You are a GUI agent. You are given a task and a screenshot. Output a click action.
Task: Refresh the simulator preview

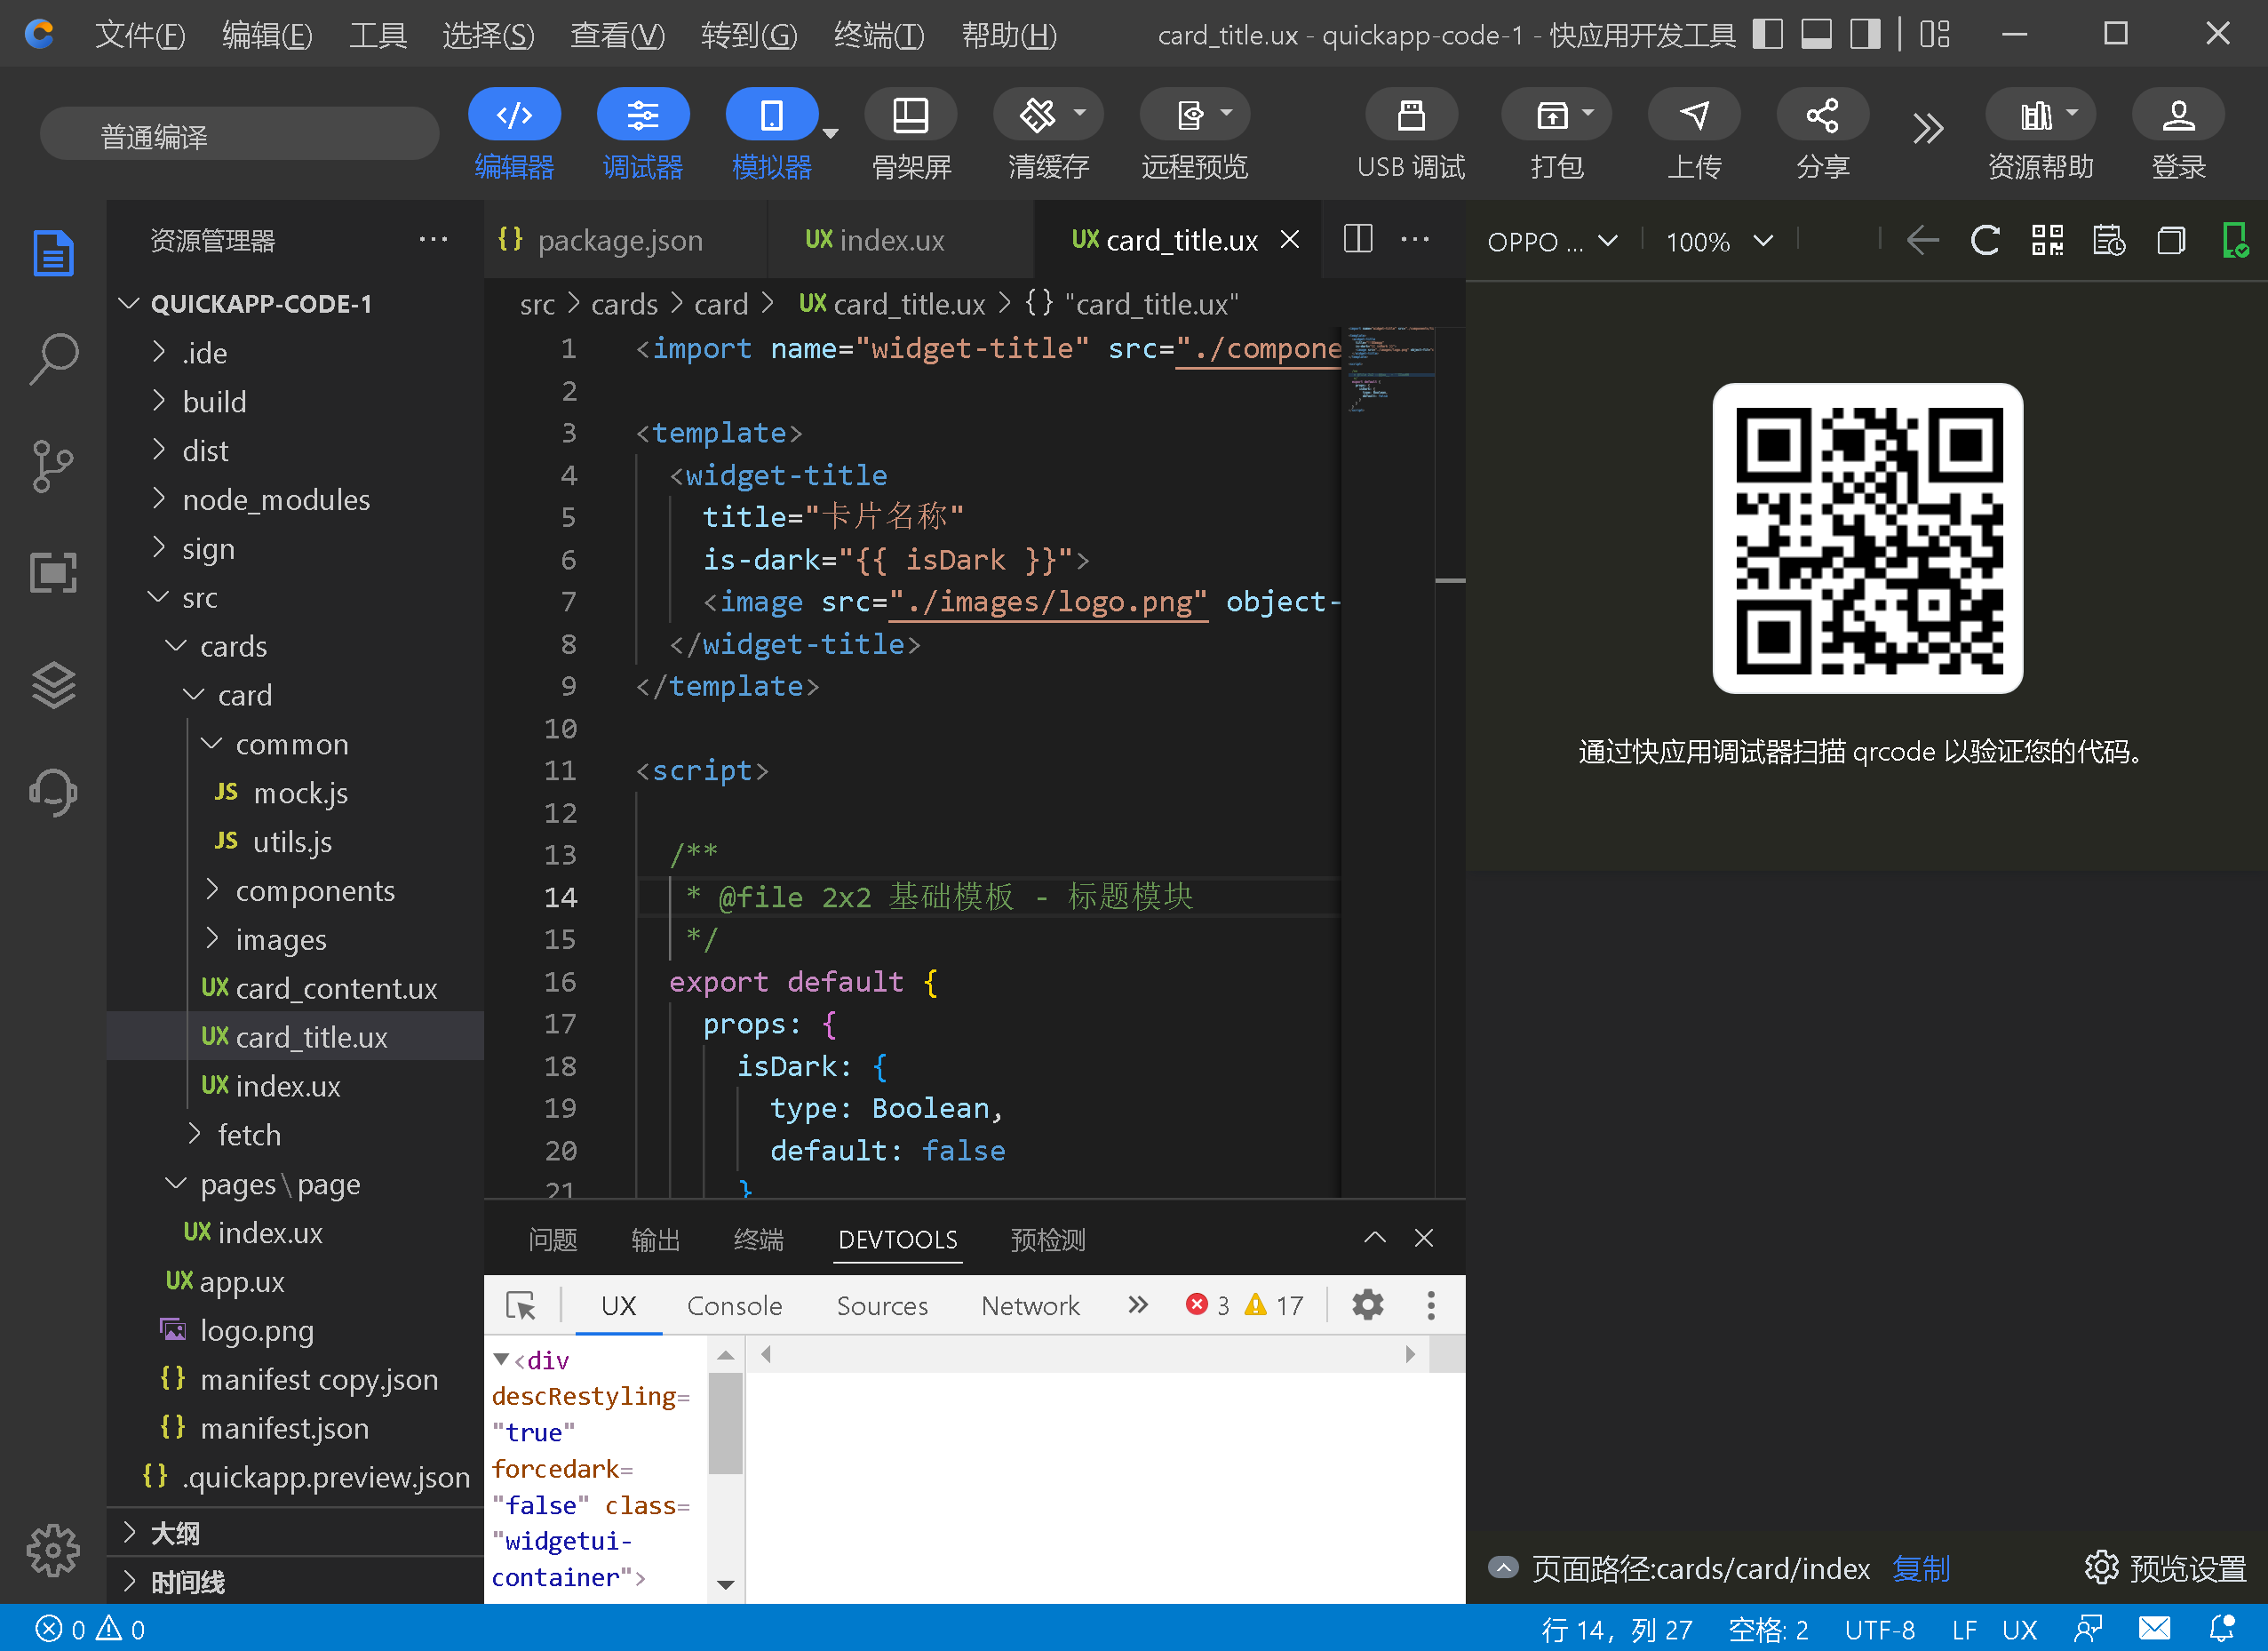pos(1984,241)
